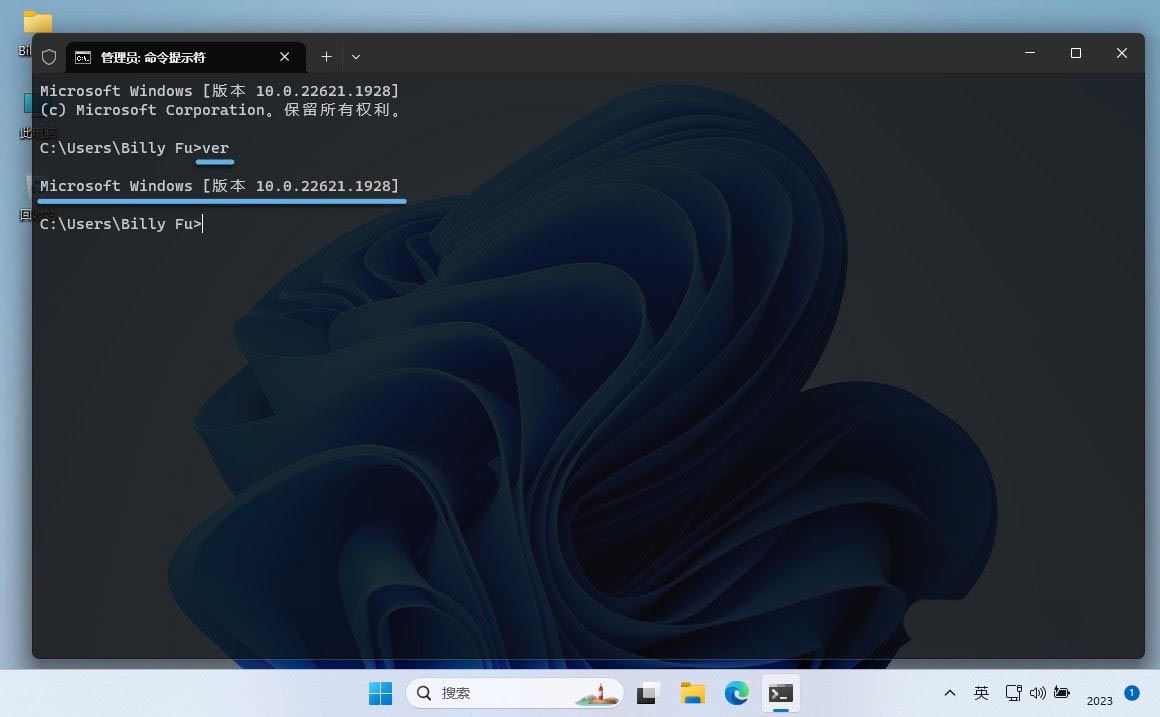This screenshot has width=1160, height=717.
Task: Click the taskbar 搜索 search box
Action: pos(514,693)
